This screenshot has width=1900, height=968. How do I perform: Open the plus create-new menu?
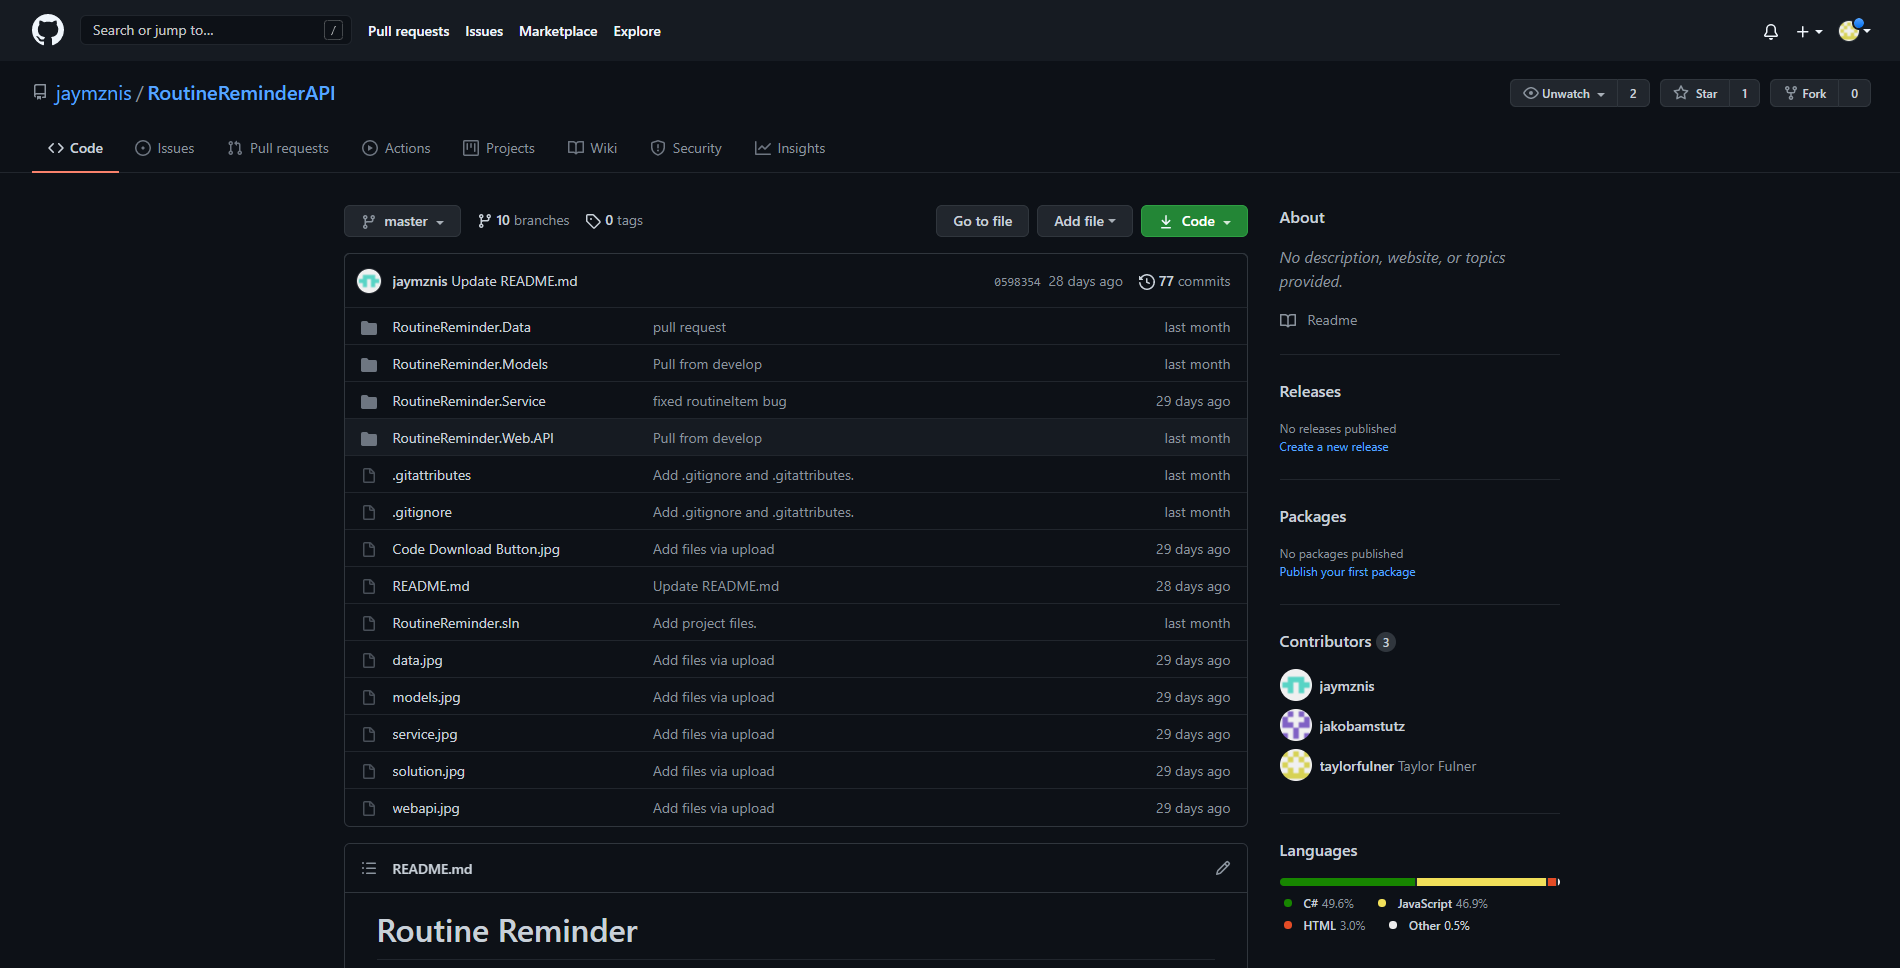pyautogui.click(x=1809, y=31)
